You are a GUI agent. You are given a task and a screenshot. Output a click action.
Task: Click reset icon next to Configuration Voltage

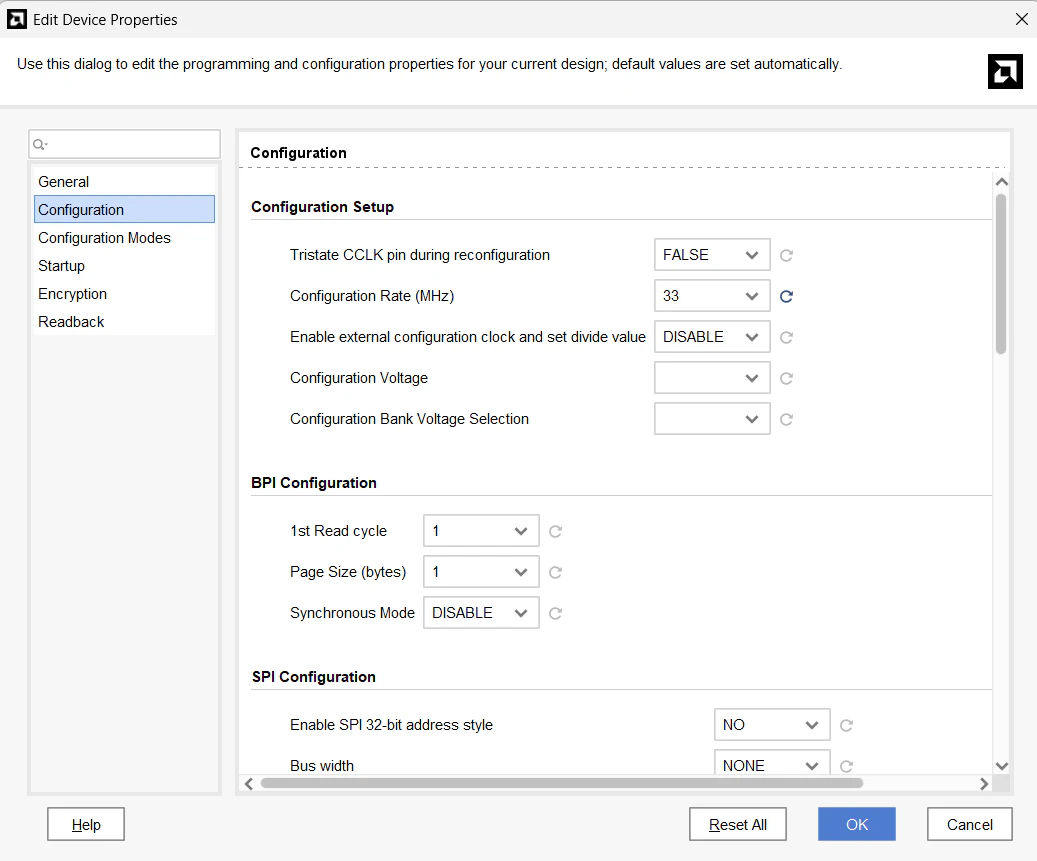(786, 378)
